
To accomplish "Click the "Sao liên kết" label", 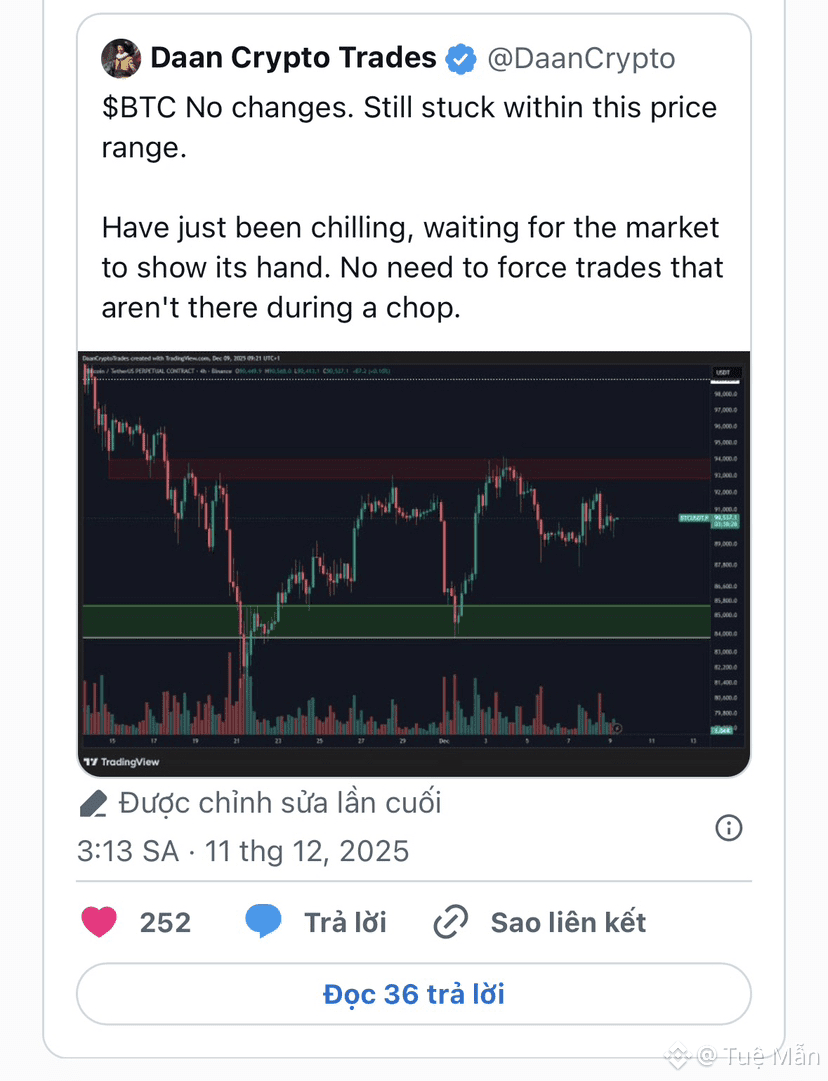I will pyautogui.click(x=568, y=922).
